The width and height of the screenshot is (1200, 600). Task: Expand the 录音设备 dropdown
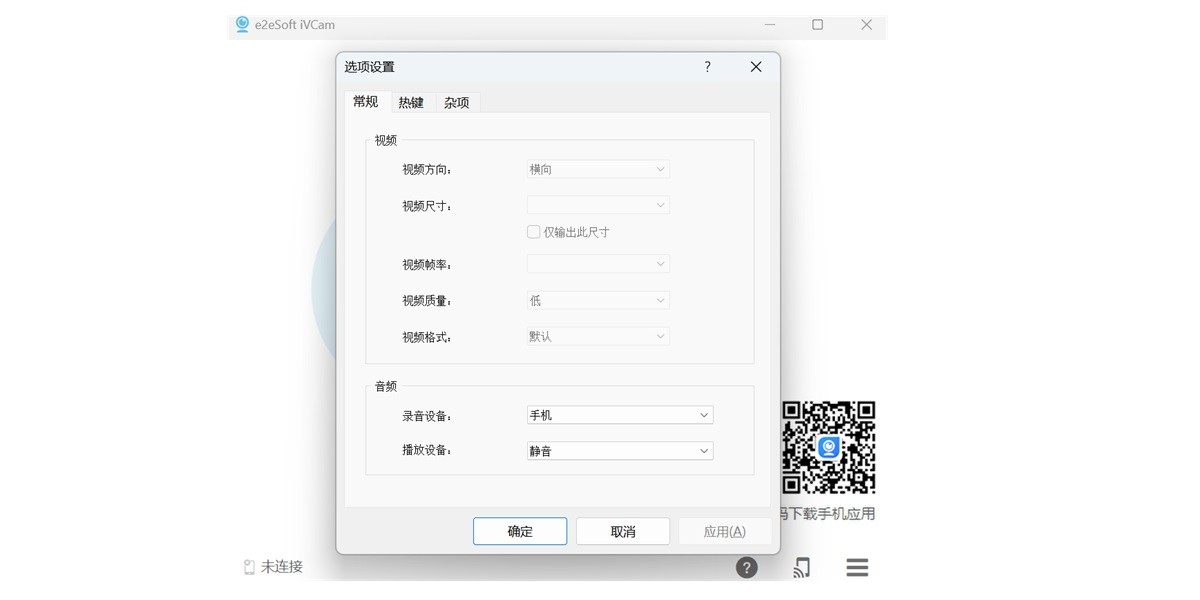pyautogui.click(x=619, y=415)
